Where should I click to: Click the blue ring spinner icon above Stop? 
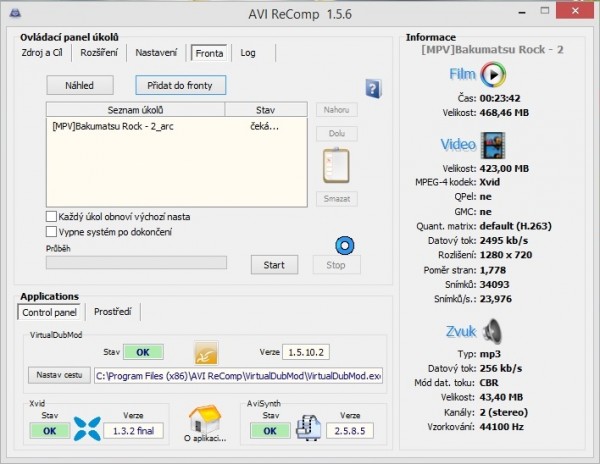point(345,245)
